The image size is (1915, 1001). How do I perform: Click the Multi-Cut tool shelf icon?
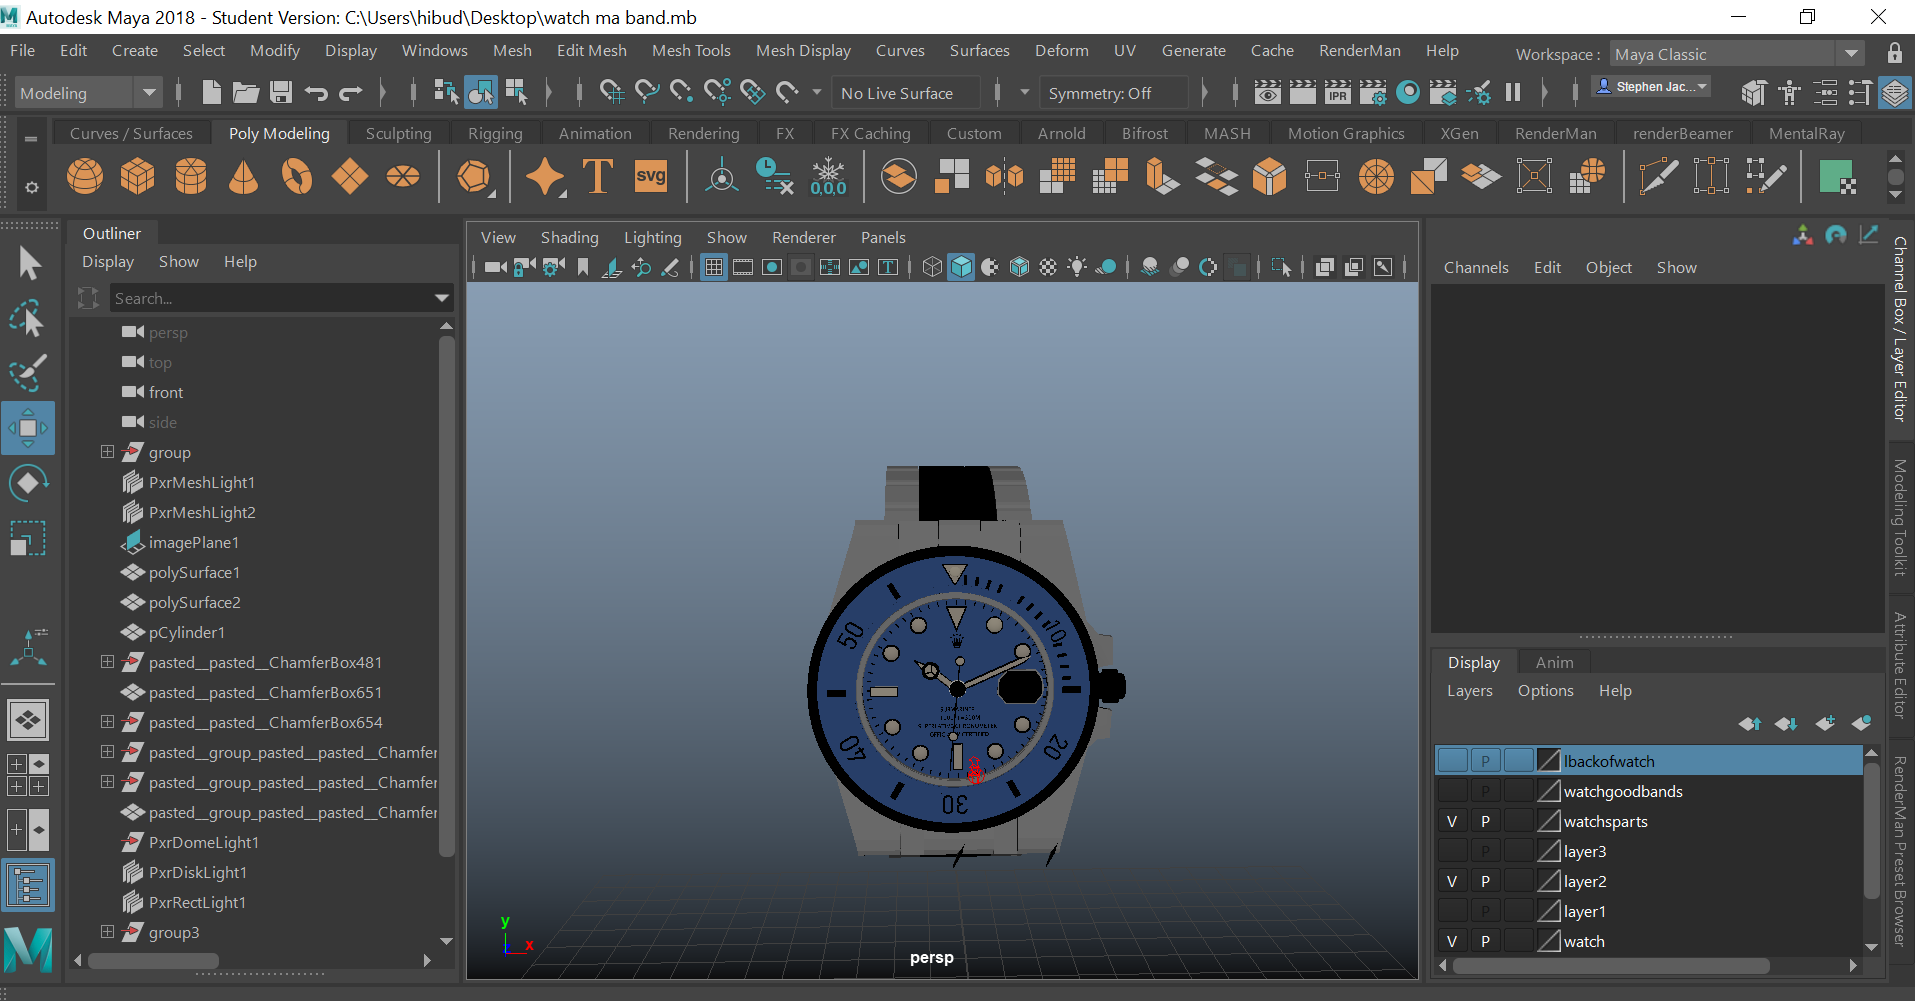(1658, 177)
